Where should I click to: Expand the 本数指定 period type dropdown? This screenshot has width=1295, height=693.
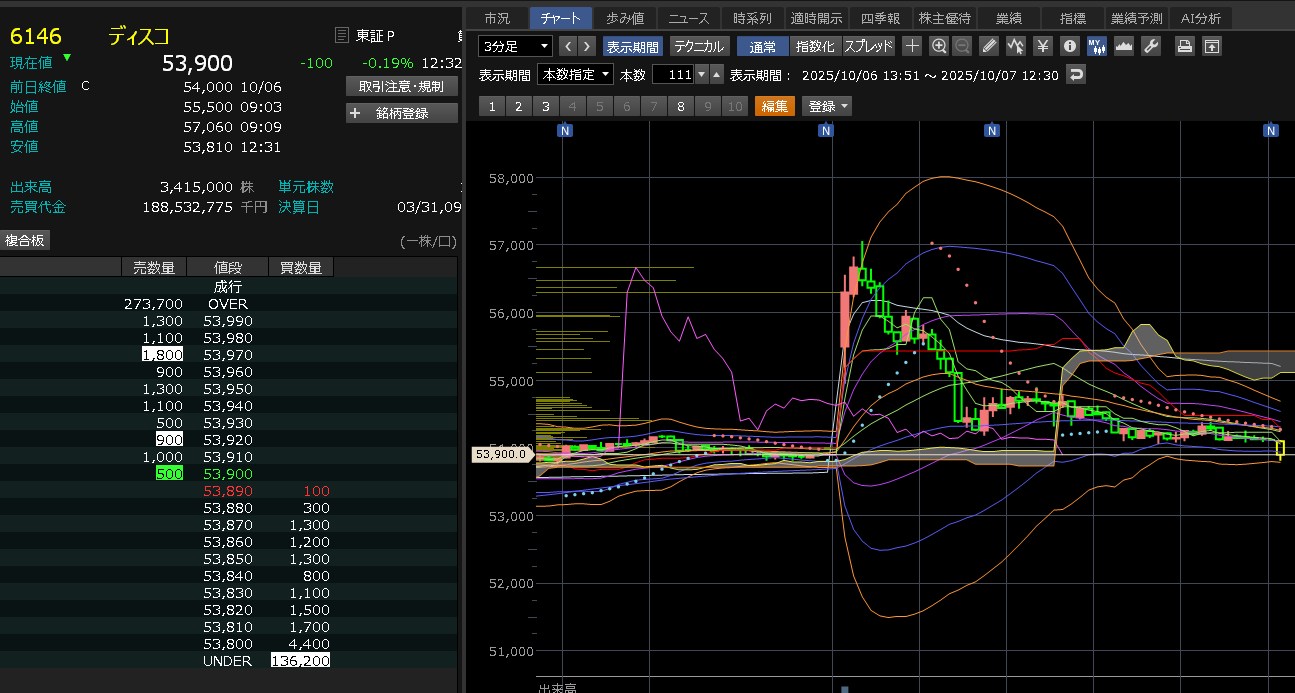[575, 75]
